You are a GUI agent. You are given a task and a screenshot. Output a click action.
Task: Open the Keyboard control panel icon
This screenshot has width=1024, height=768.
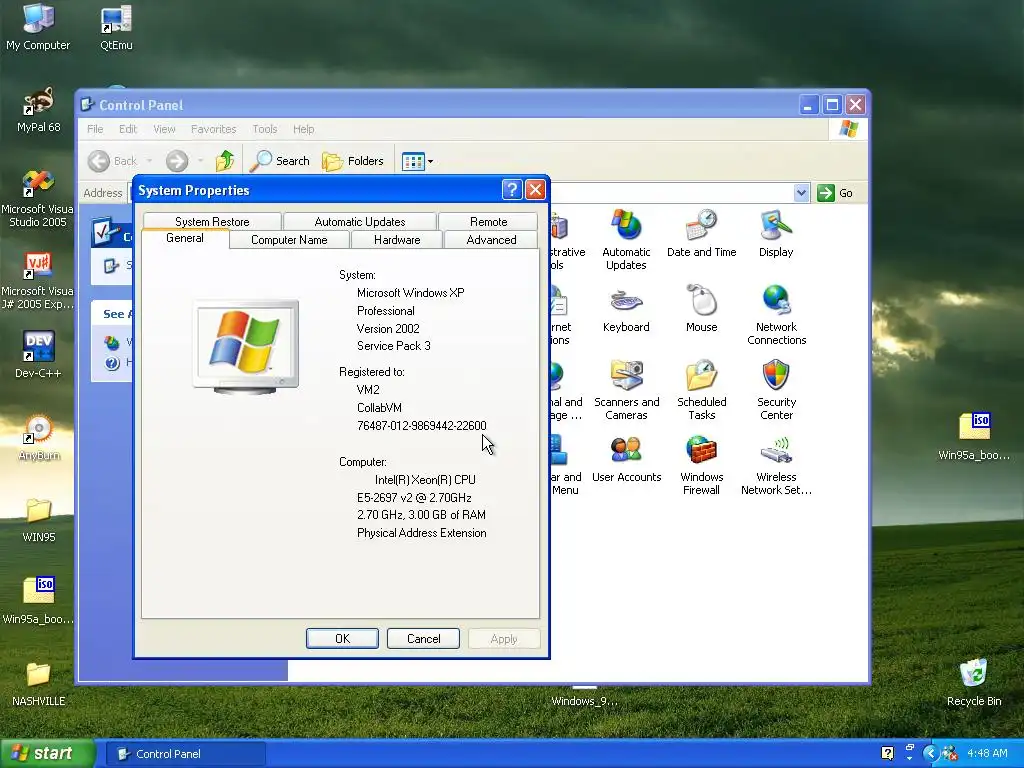coord(626,308)
